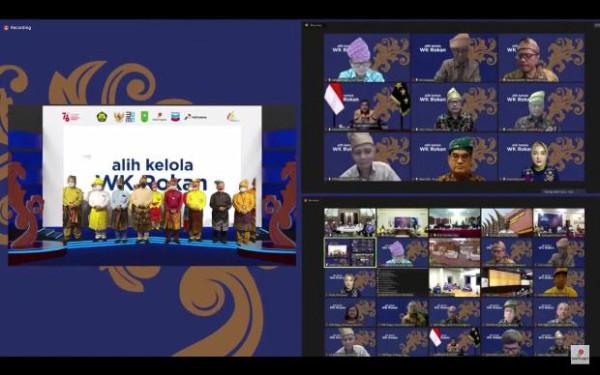Select upper gallery tile of blonde woman
Viewport: 600px width, 375px height.
(541, 157)
